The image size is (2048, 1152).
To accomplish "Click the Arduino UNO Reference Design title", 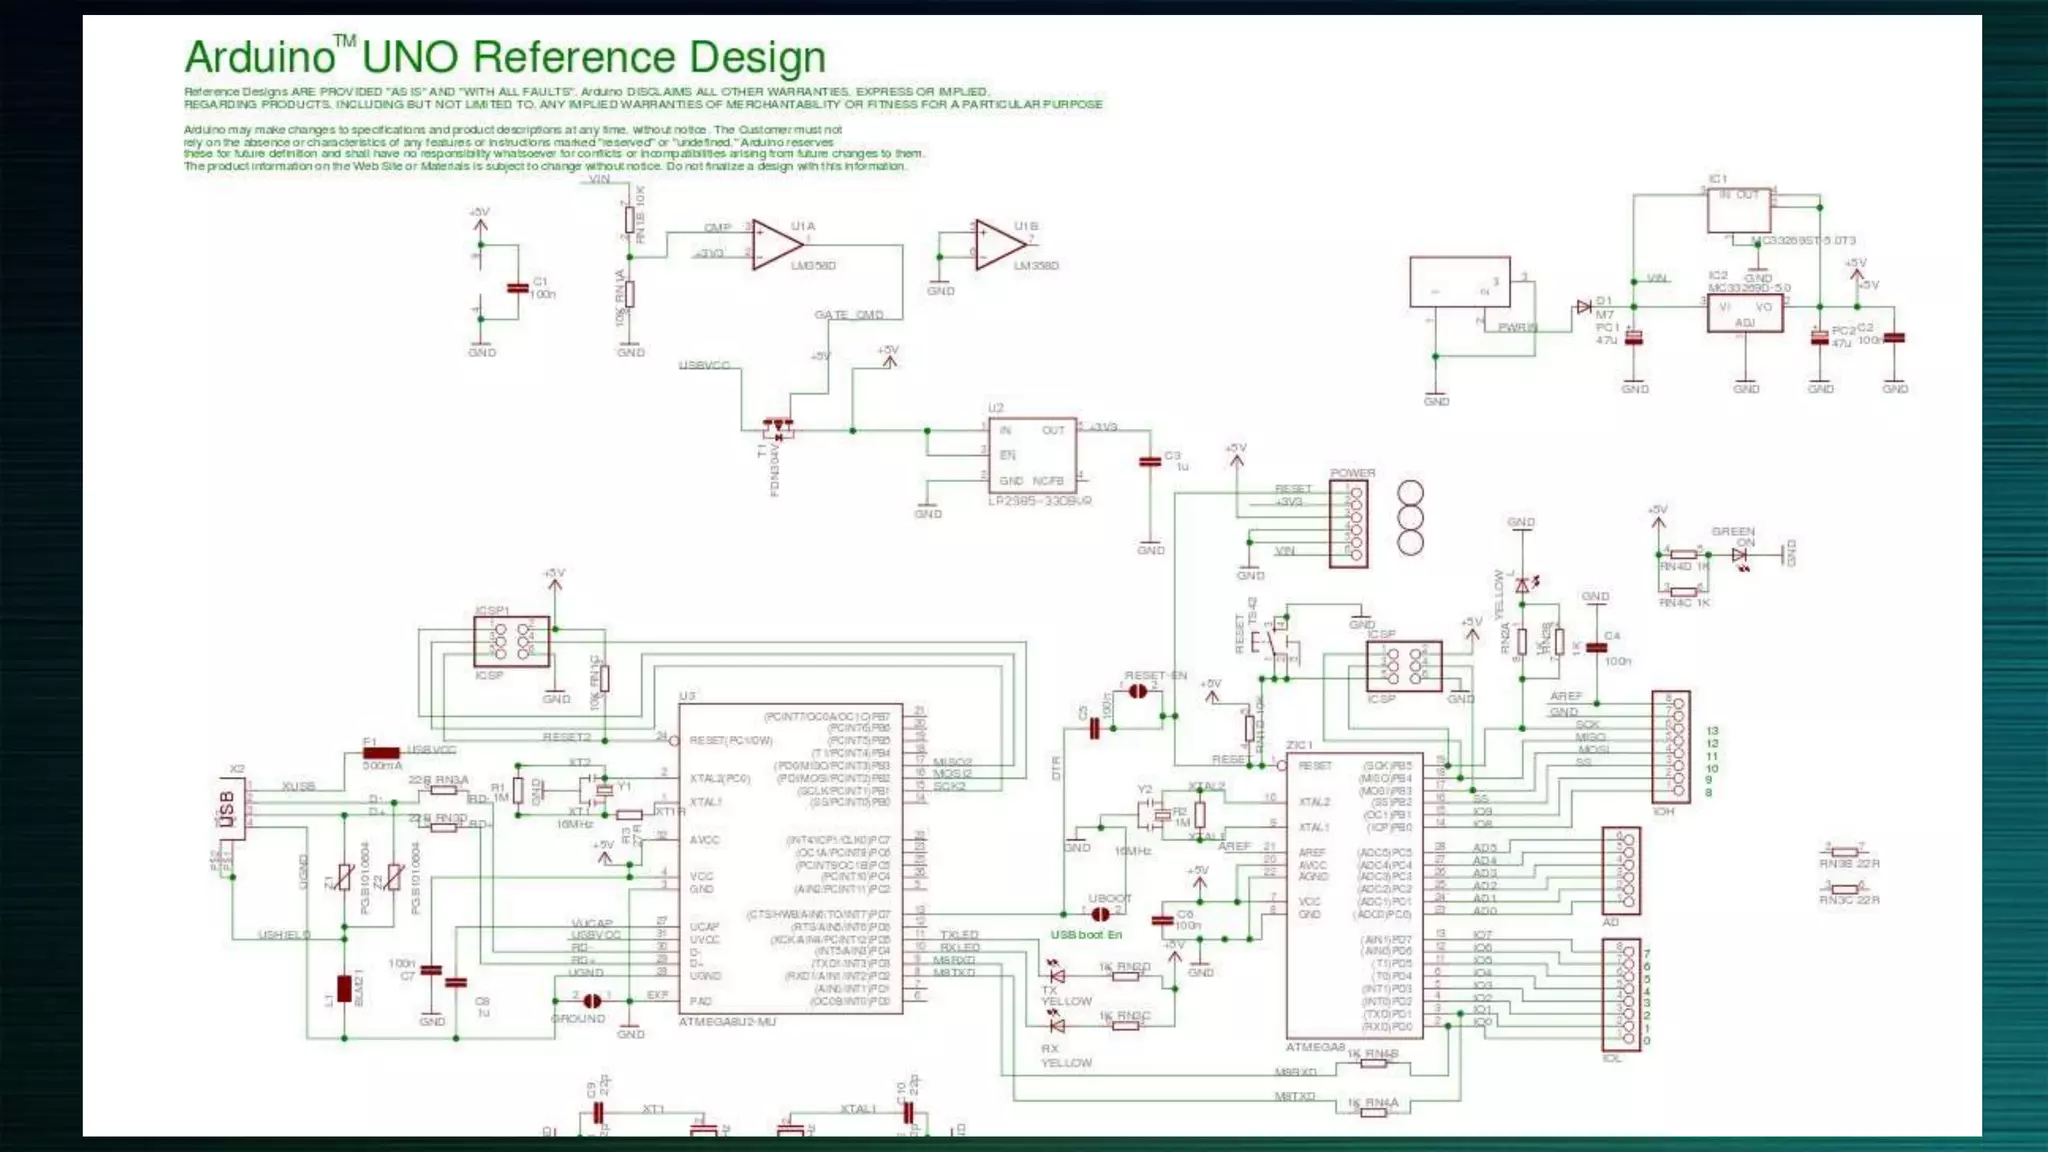I will (505, 57).
